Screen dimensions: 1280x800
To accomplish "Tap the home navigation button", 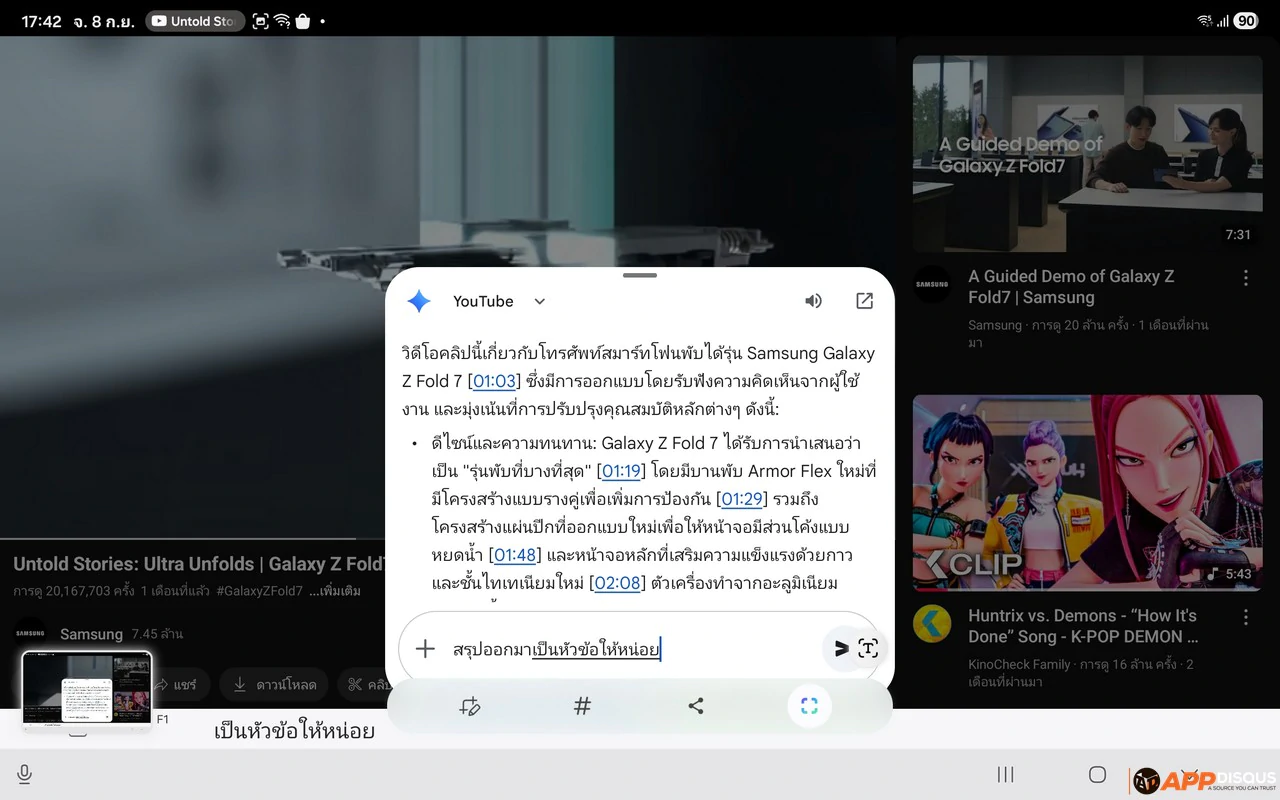I will [x=1097, y=775].
